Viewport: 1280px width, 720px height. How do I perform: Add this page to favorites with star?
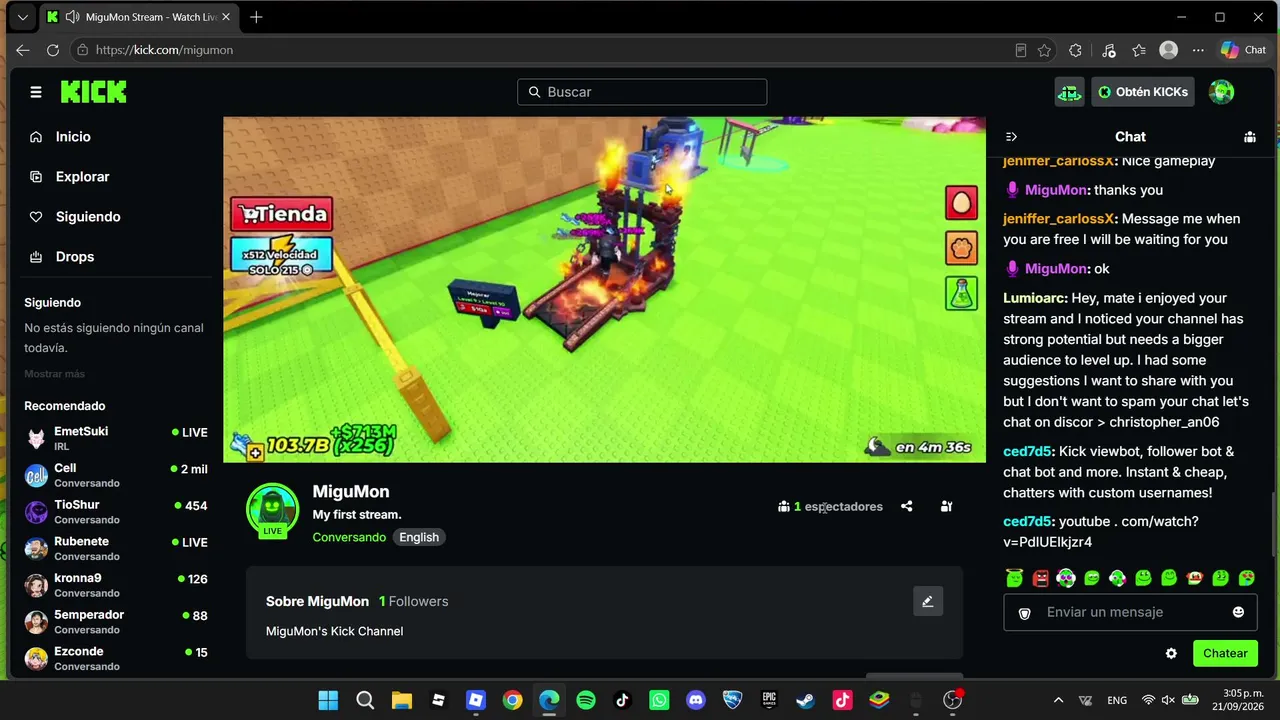(x=1045, y=50)
